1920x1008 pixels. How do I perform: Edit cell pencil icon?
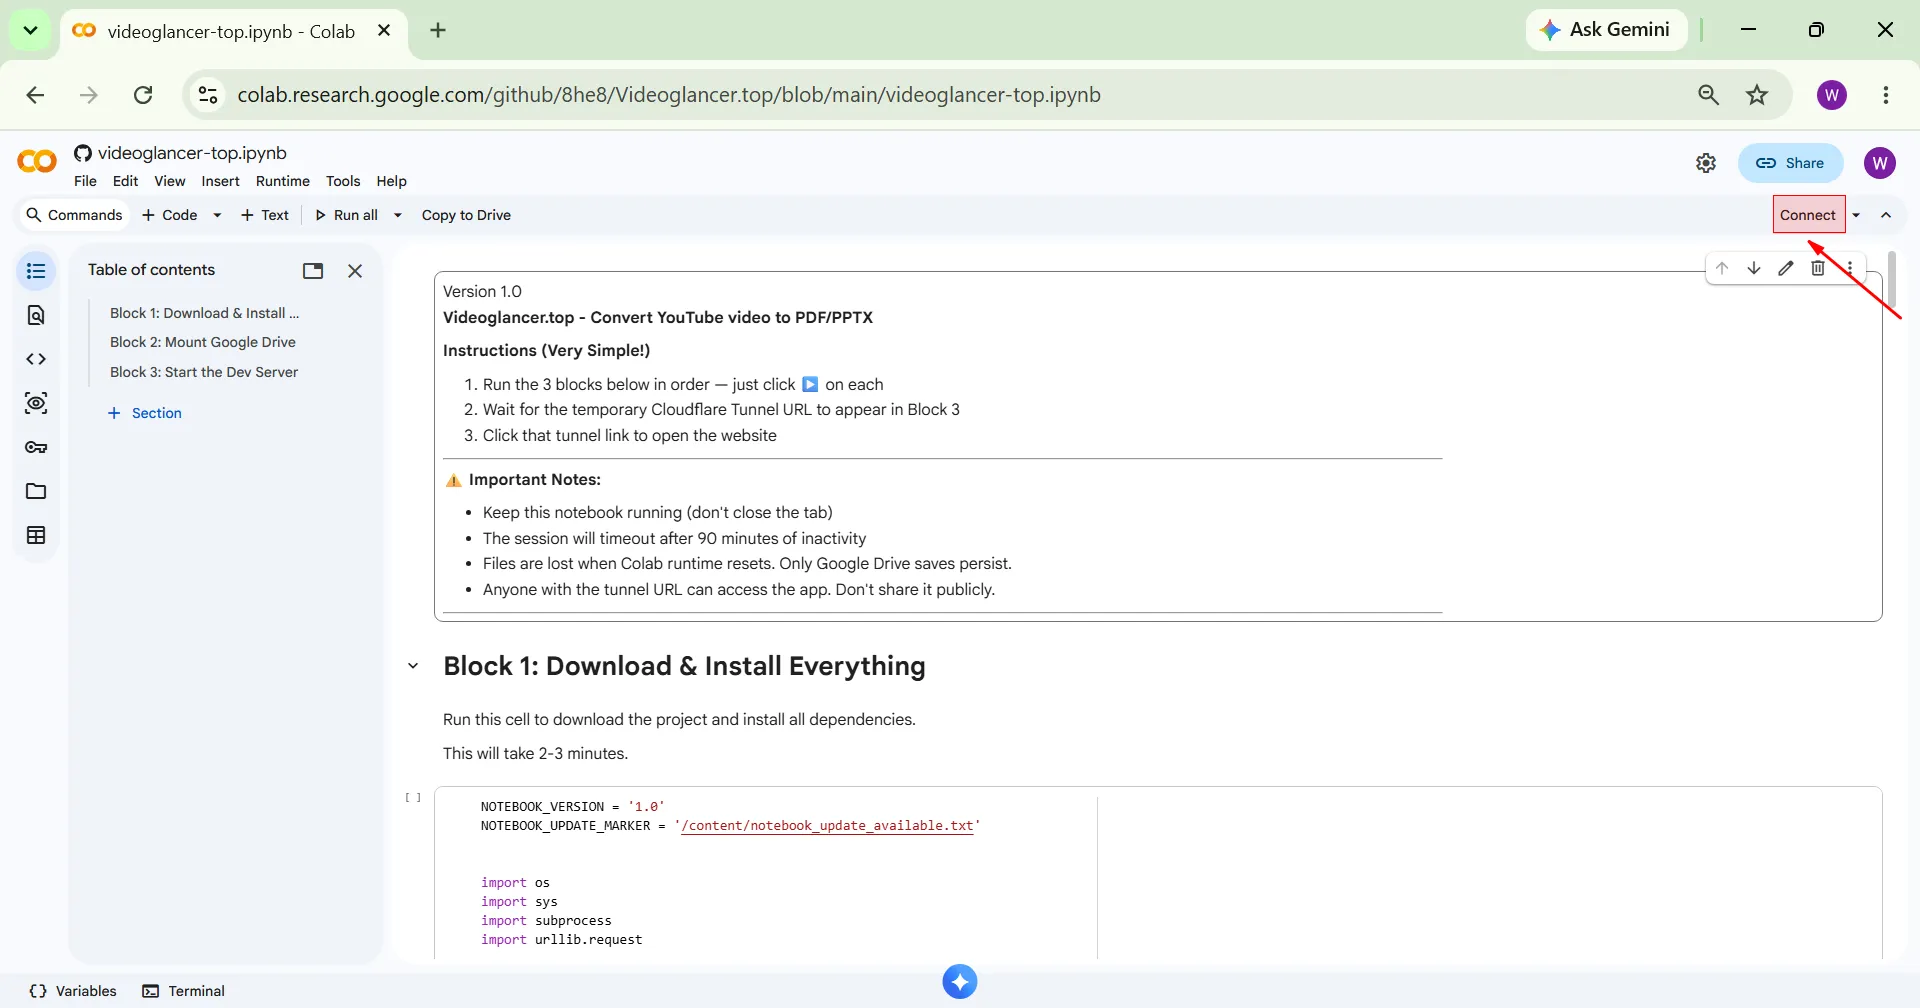click(x=1786, y=268)
